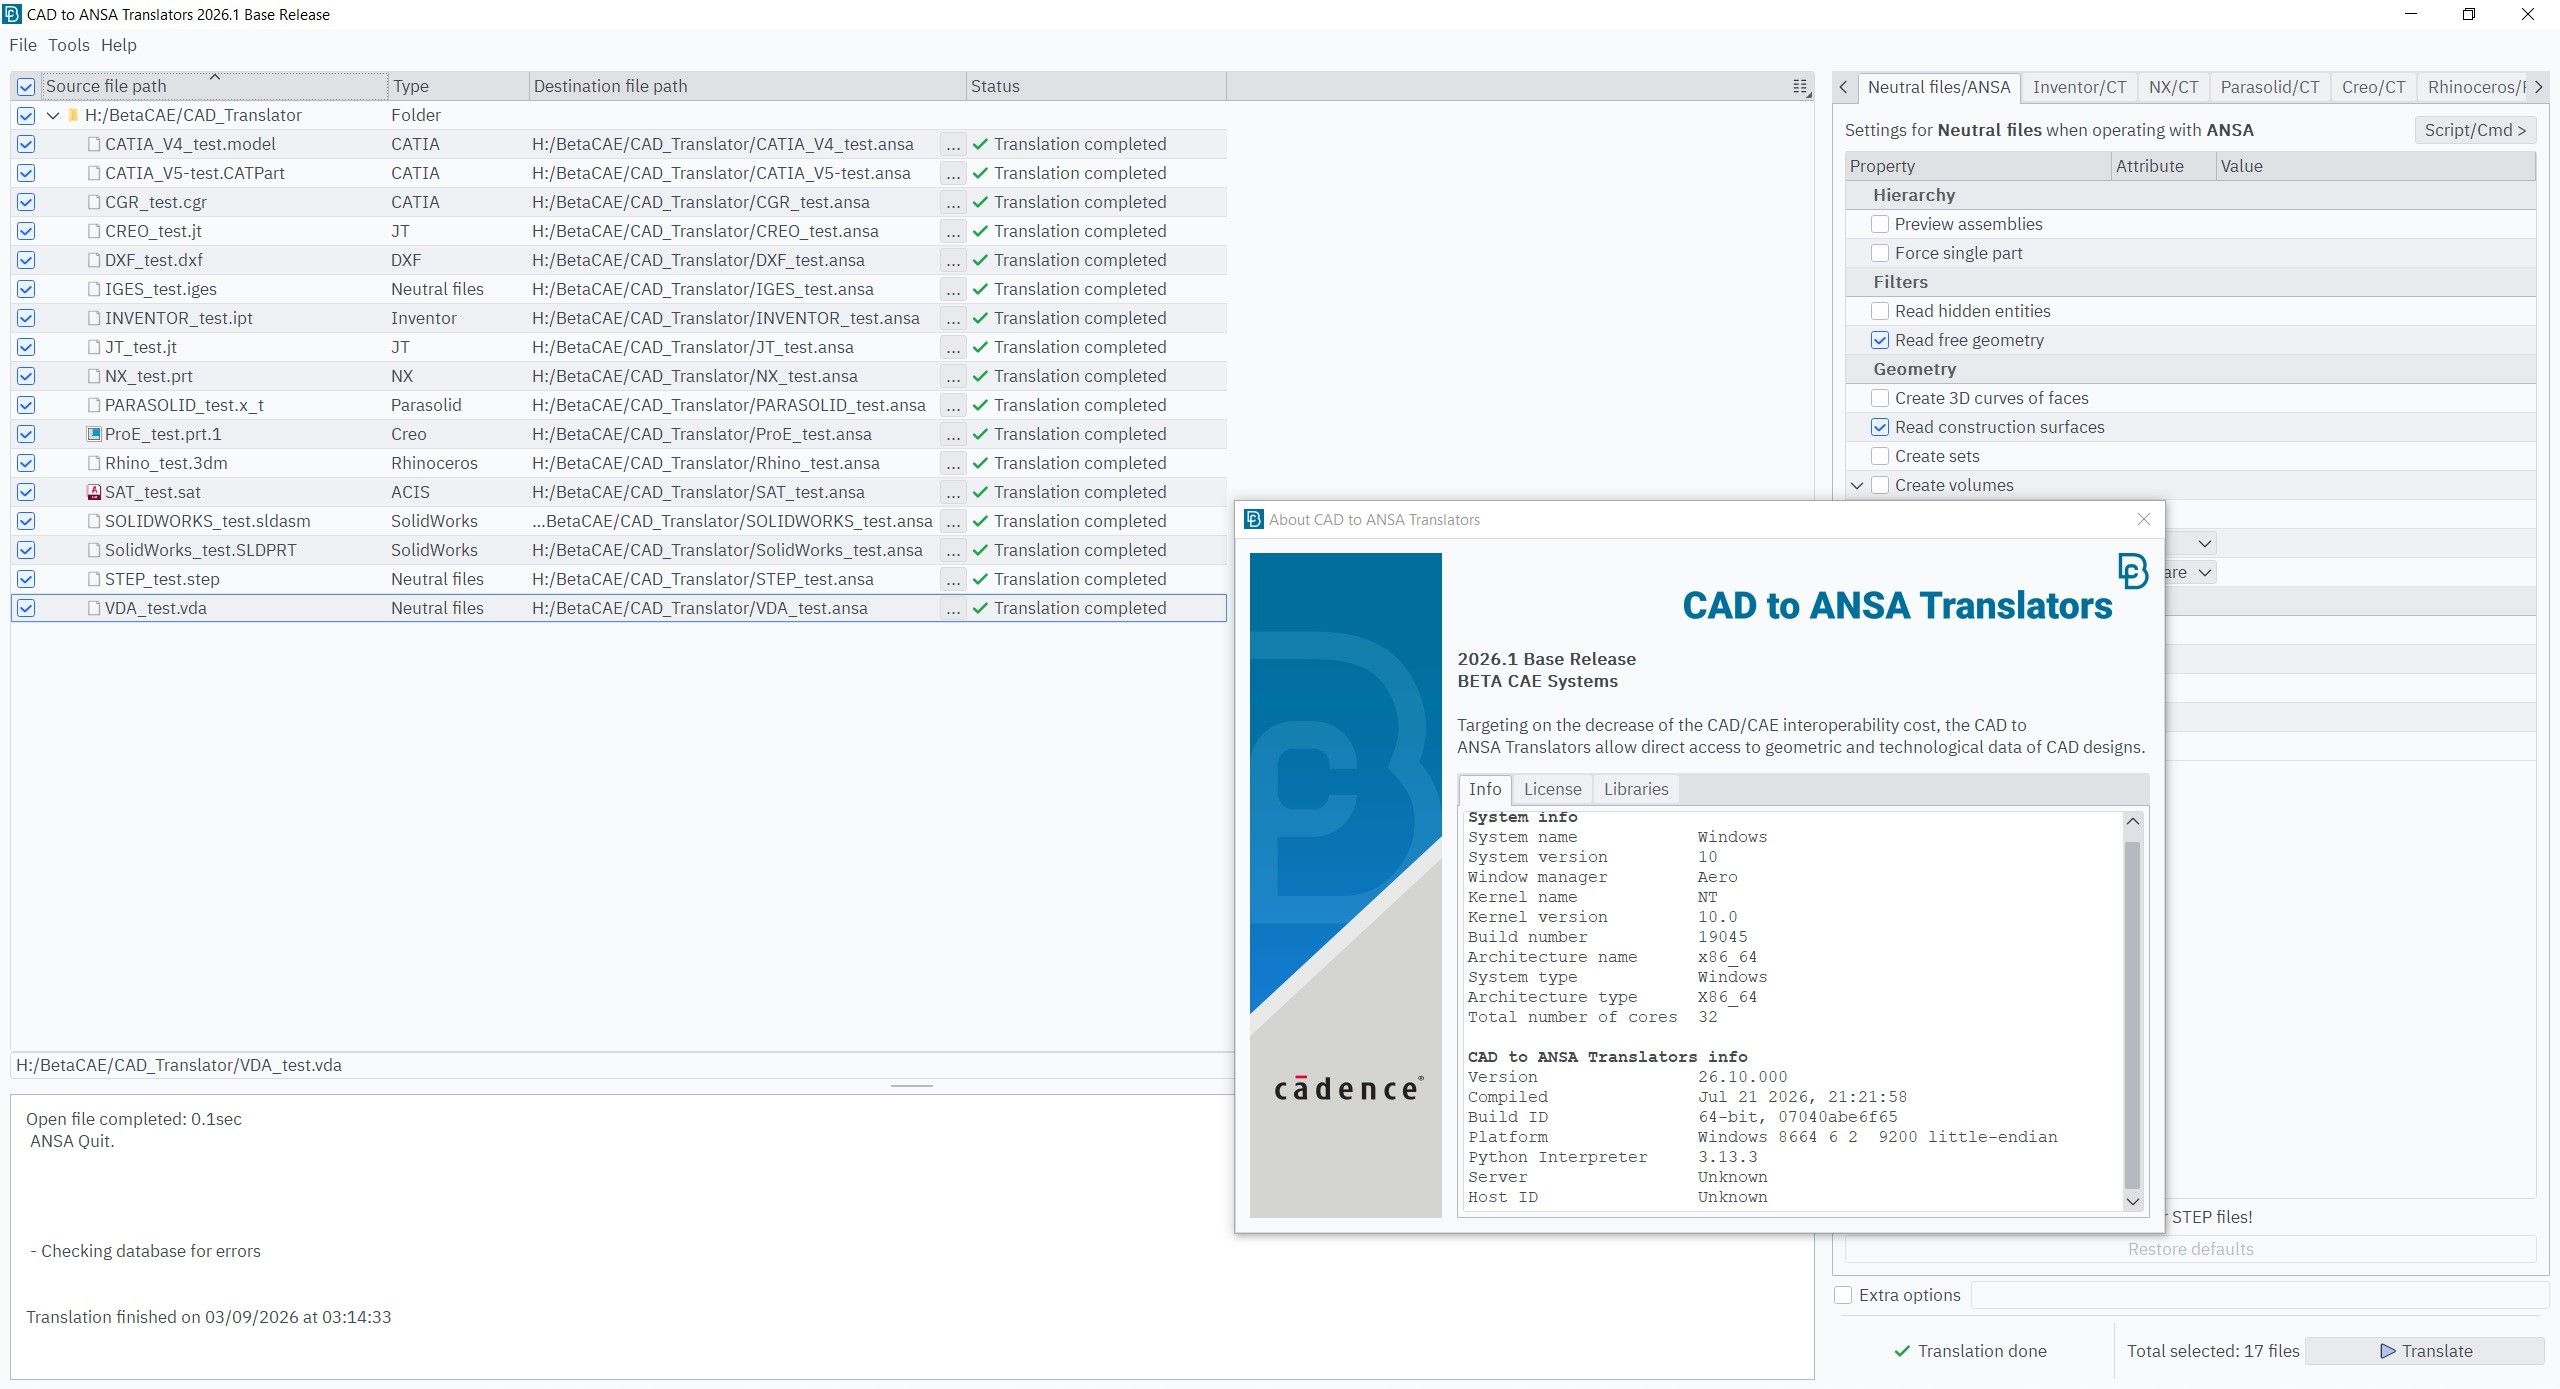
Task: Open the dropdown ending in 'are'
Action: [2204, 572]
